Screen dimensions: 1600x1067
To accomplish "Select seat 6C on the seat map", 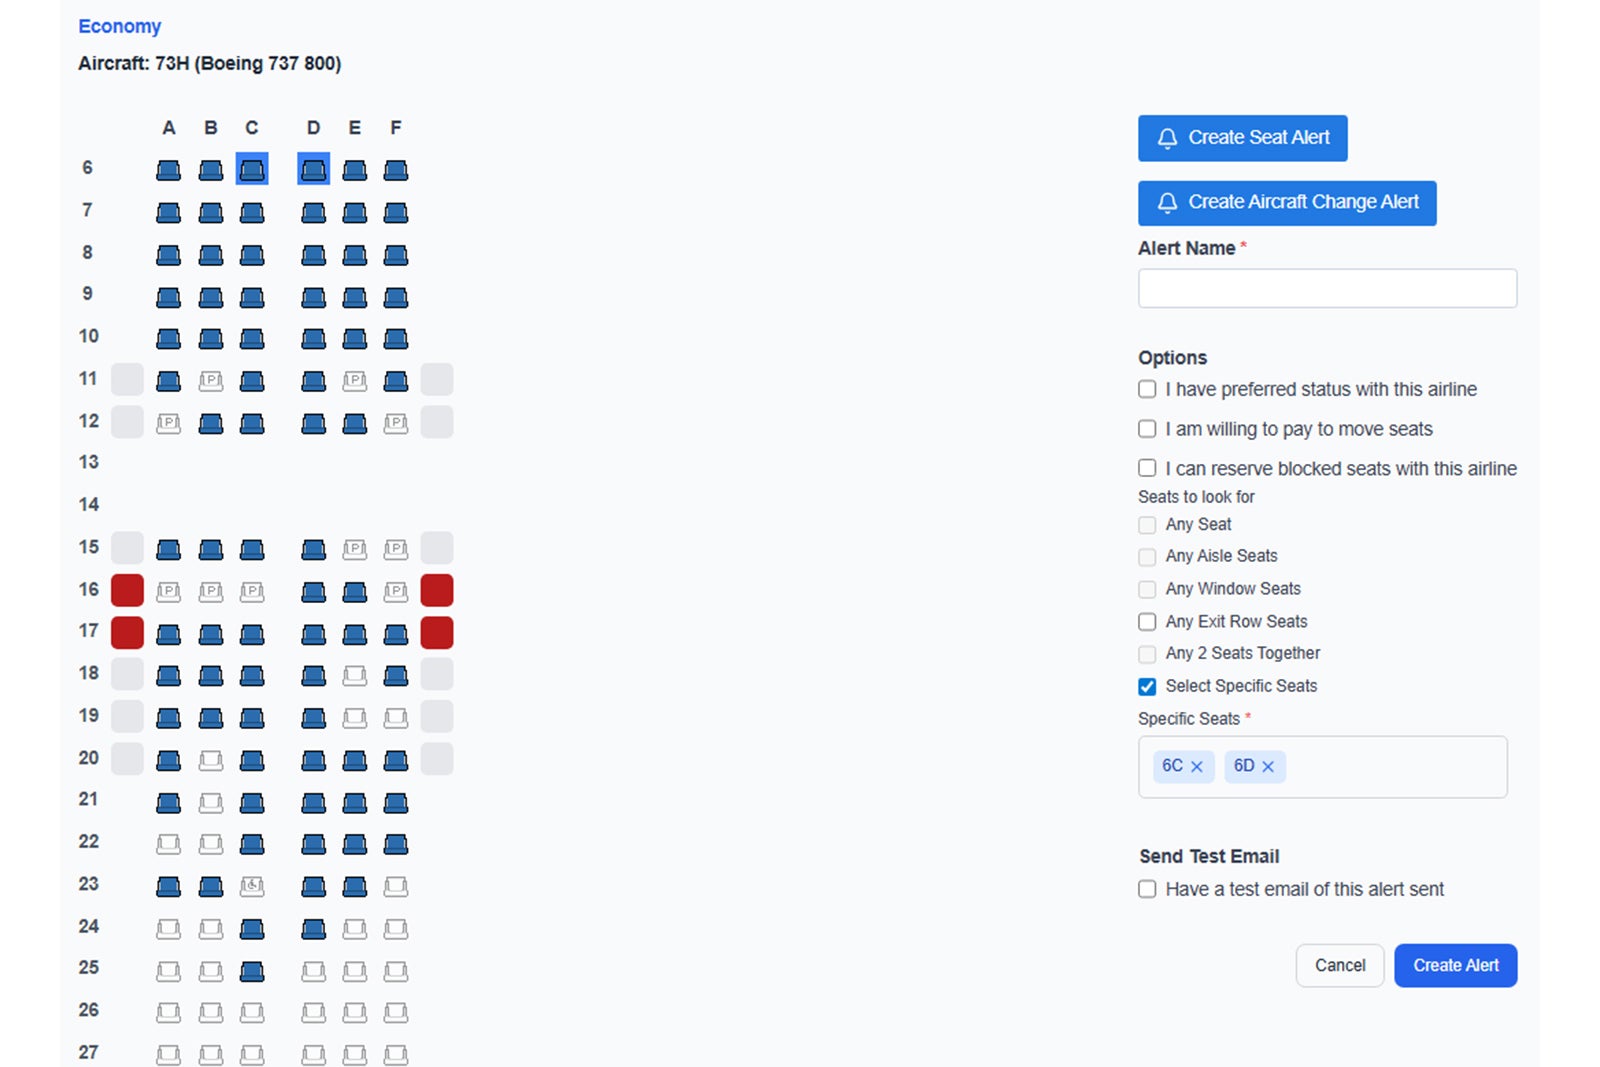I will 252,170.
